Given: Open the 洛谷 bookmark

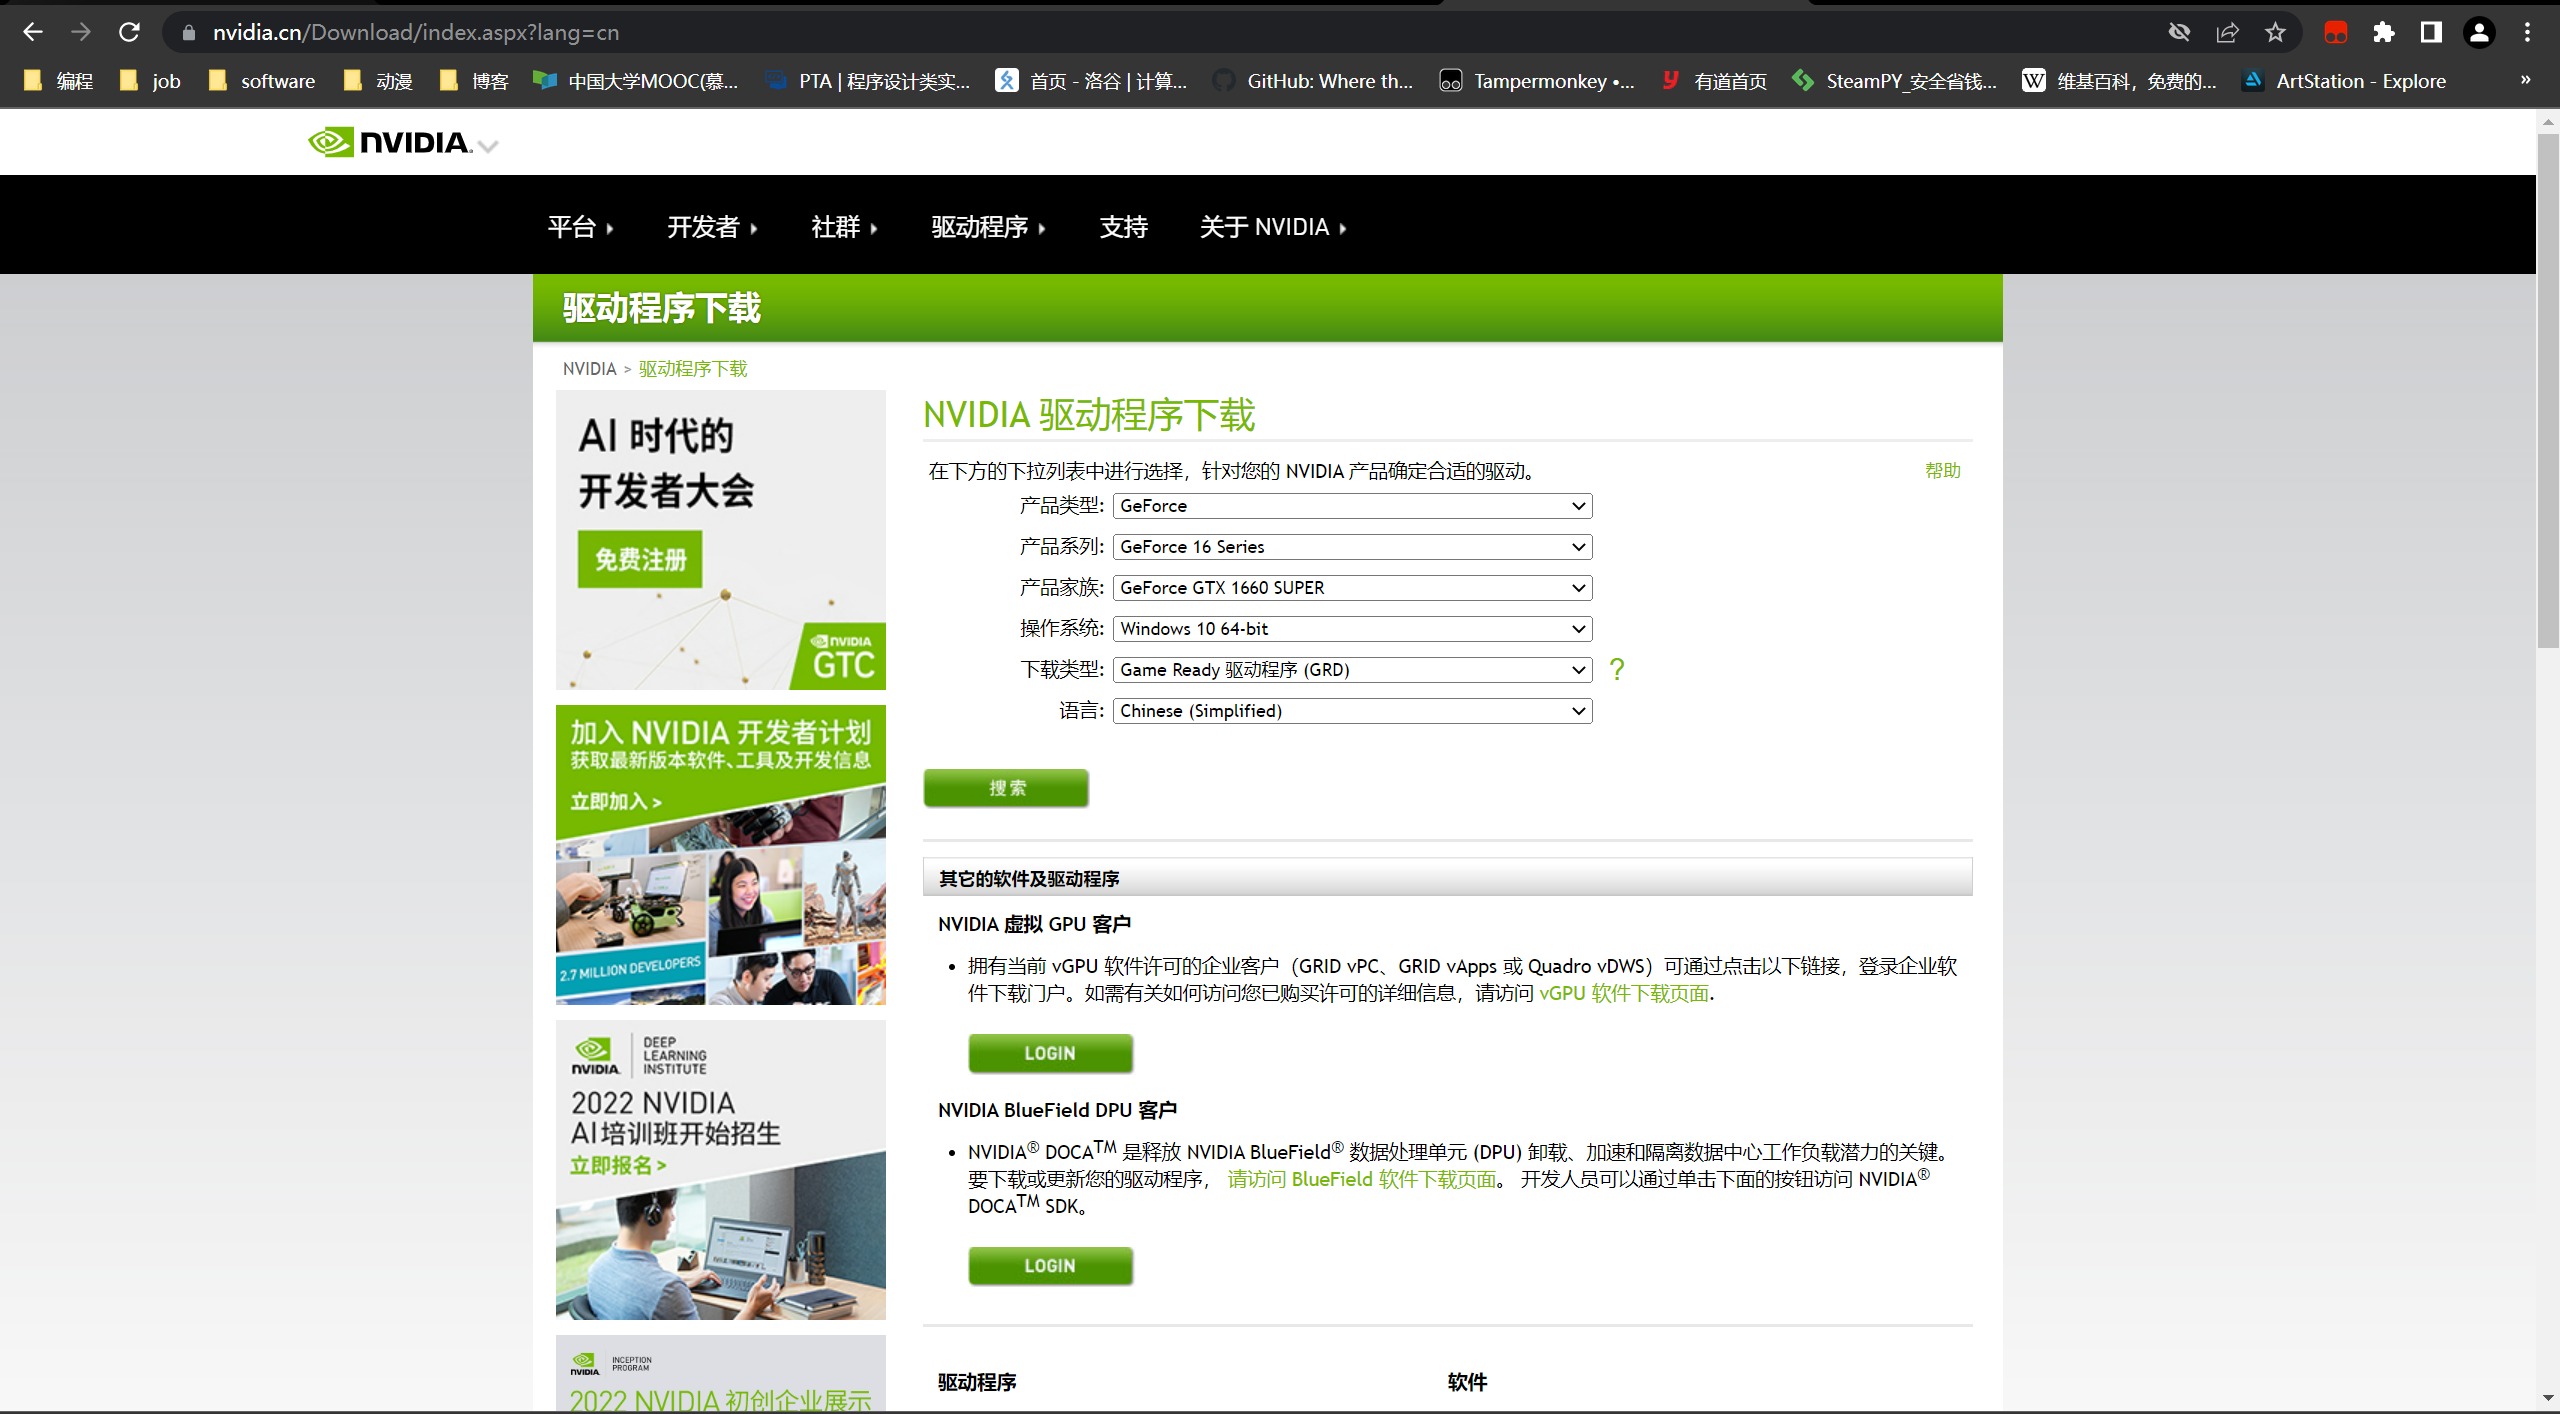Looking at the screenshot, I should pyautogui.click(x=1091, y=80).
